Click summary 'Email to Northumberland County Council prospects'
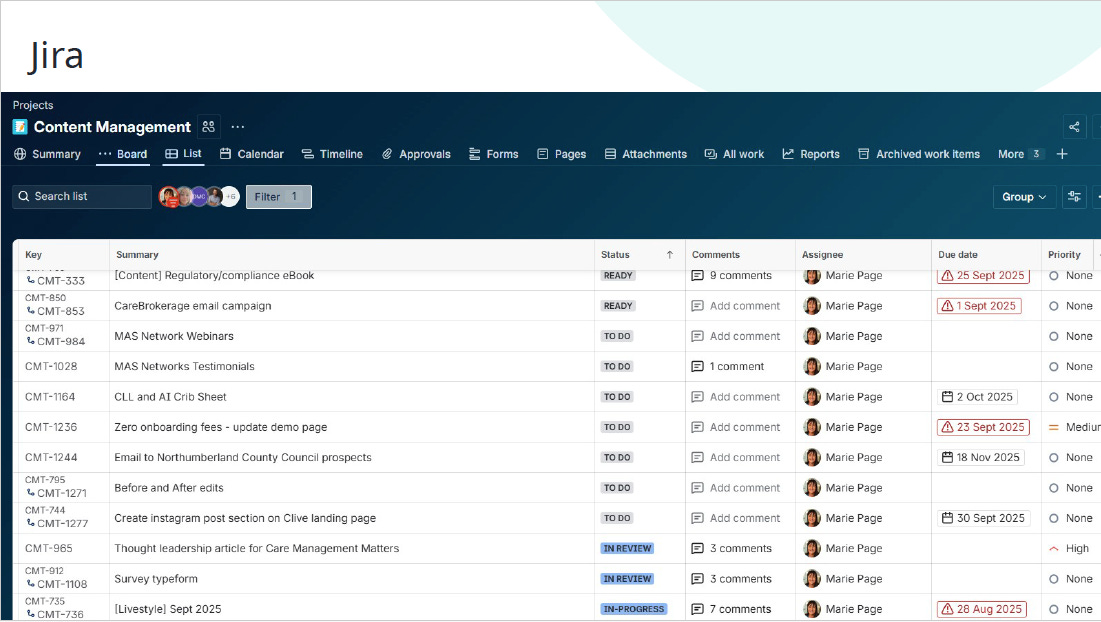Screen dimensions: 1101x622 pyautogui.click(x=243, y=457)
